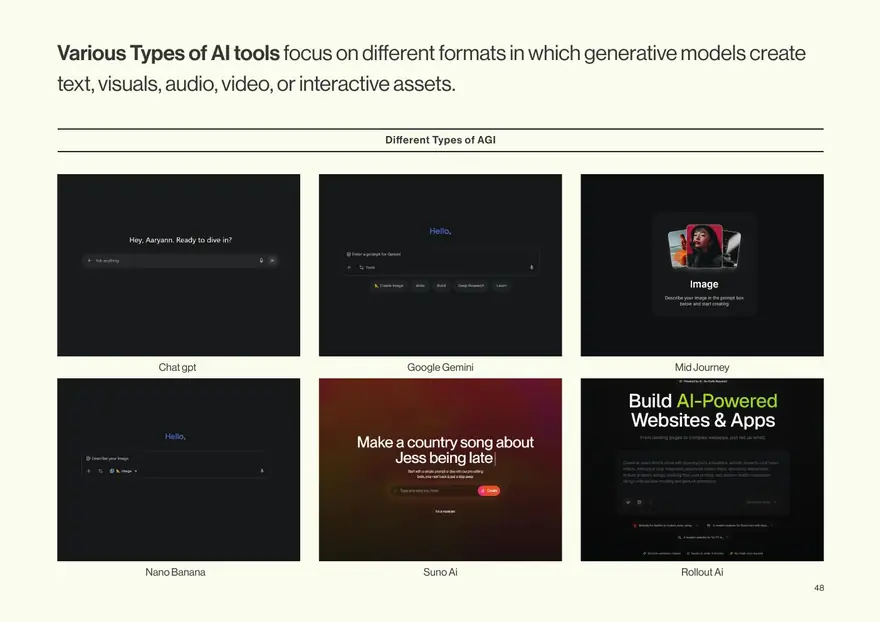This screenshot has width=880, height=622.
Task: Click 'Make a country song about Jess' text
Action: (x=445, y=450)
